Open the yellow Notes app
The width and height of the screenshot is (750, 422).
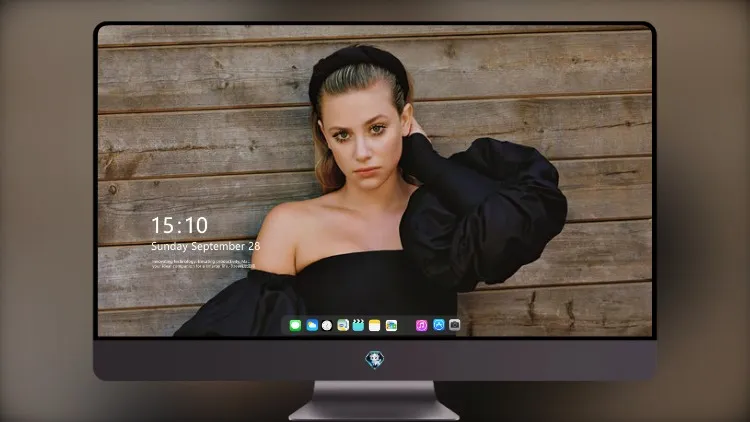[x=375, y=325]
